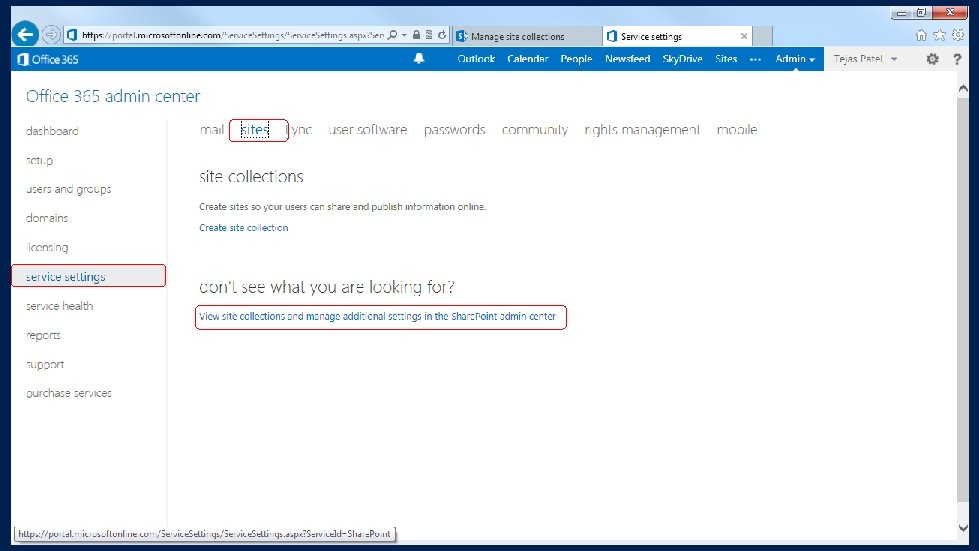Image resolution: width=979 pixels, height=551 pixels.
Task: Open the Tejas Patel user menu
Action: (x=865, y=59)
